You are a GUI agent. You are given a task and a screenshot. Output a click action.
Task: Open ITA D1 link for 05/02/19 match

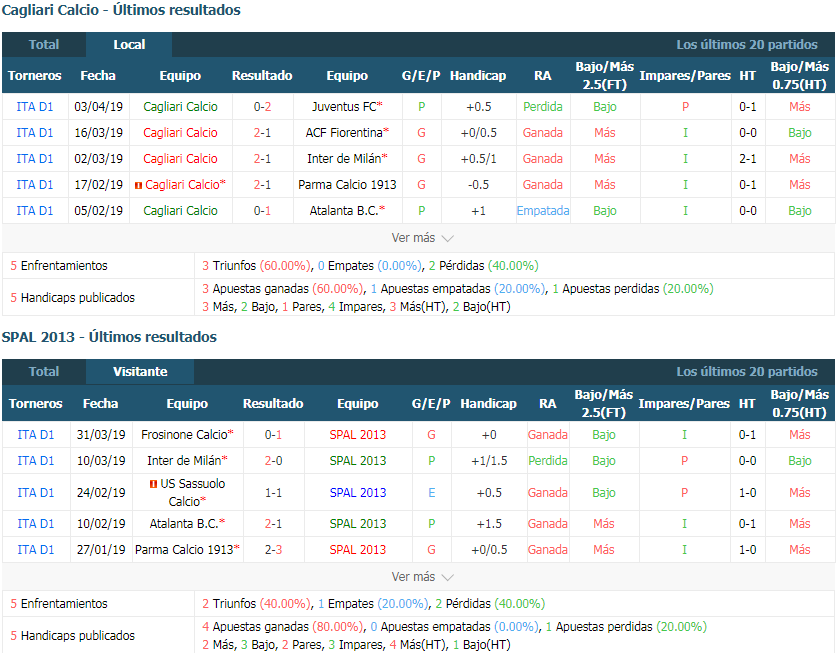coord(35,211)
